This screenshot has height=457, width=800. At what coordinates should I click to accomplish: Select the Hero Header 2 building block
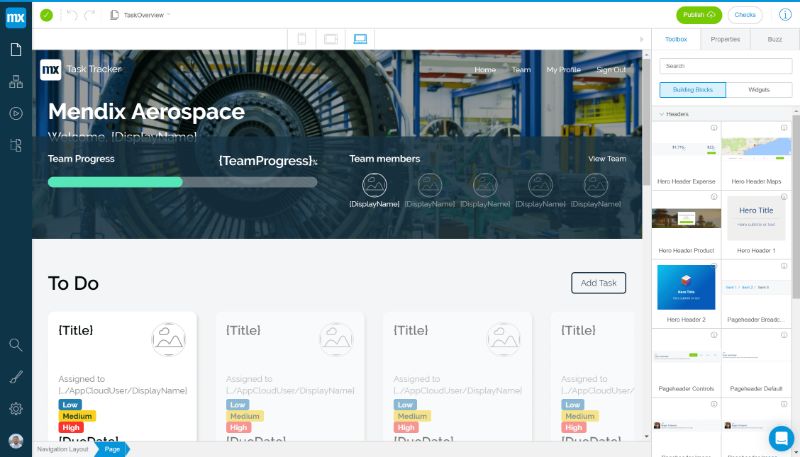tap(686, 293)
